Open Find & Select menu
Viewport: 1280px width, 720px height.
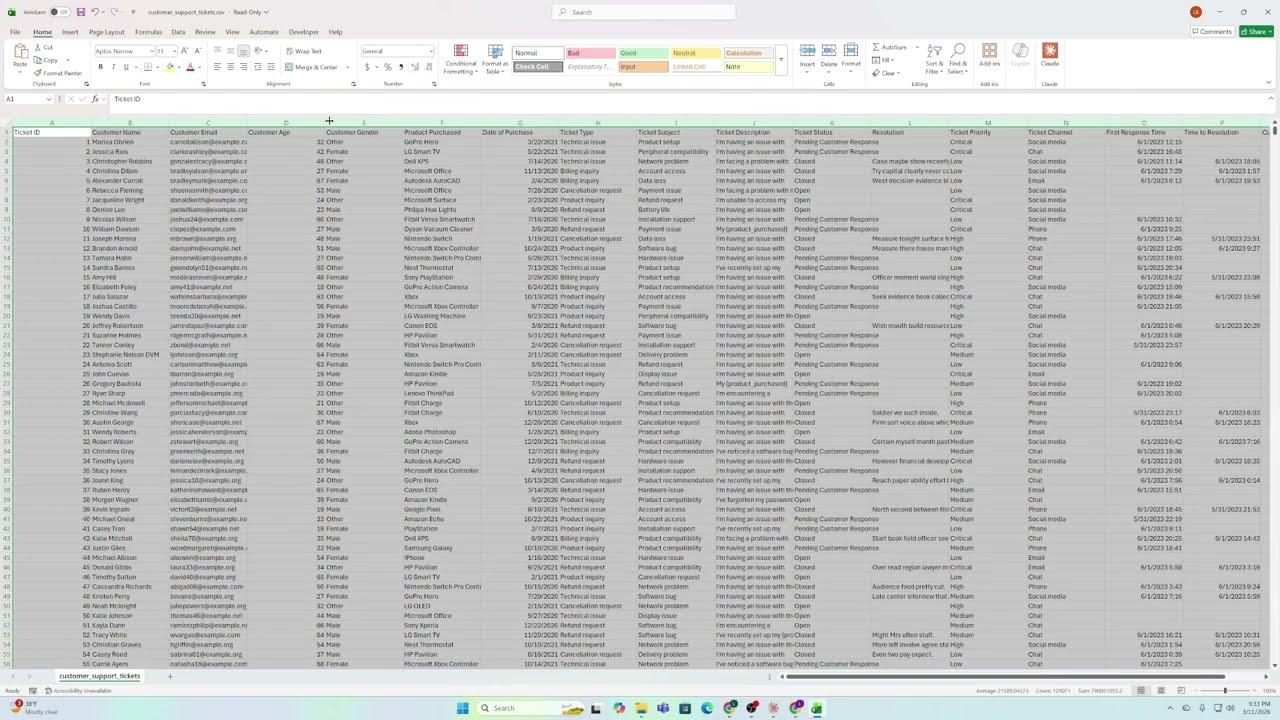958,59
